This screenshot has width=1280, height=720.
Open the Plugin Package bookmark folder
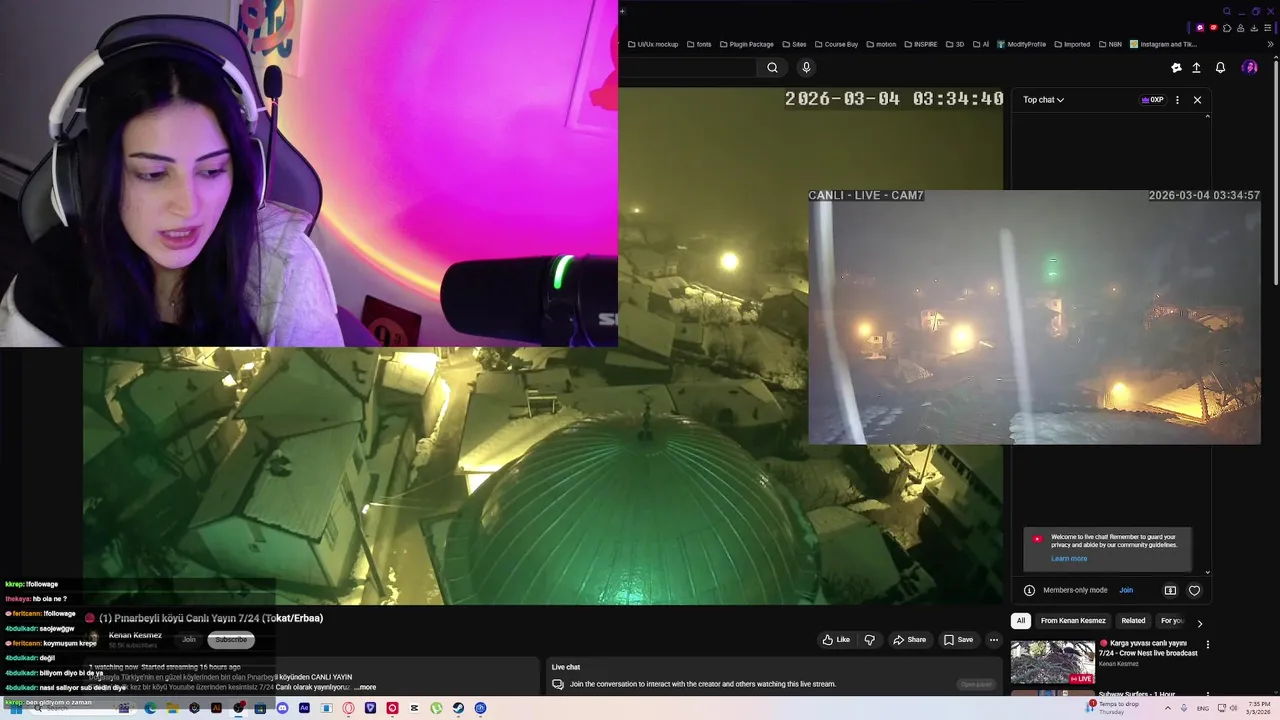pyautogui.click(x=746, y=44)
